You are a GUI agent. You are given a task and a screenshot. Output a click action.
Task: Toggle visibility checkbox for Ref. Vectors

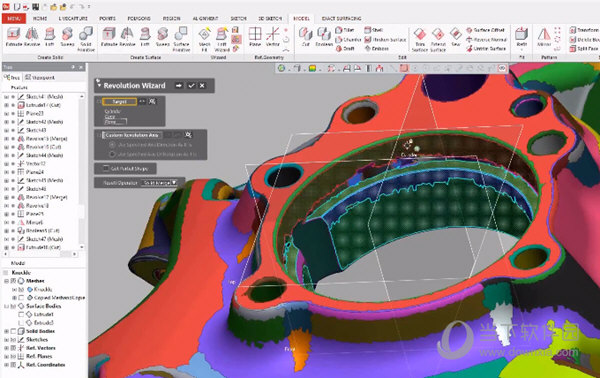click(13, 348)
